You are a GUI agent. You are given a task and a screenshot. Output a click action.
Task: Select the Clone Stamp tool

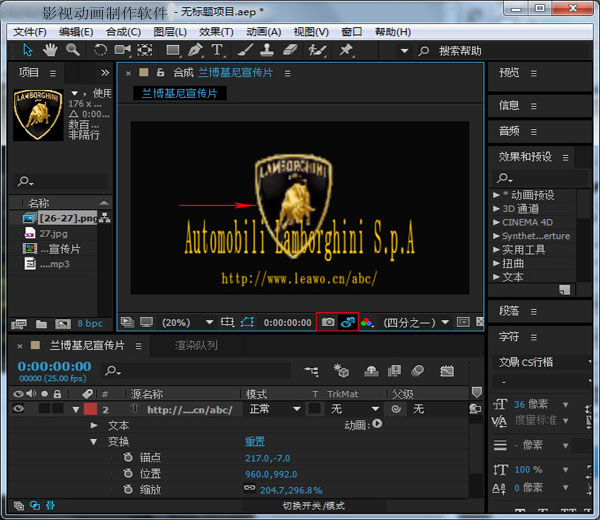[267, 50]
